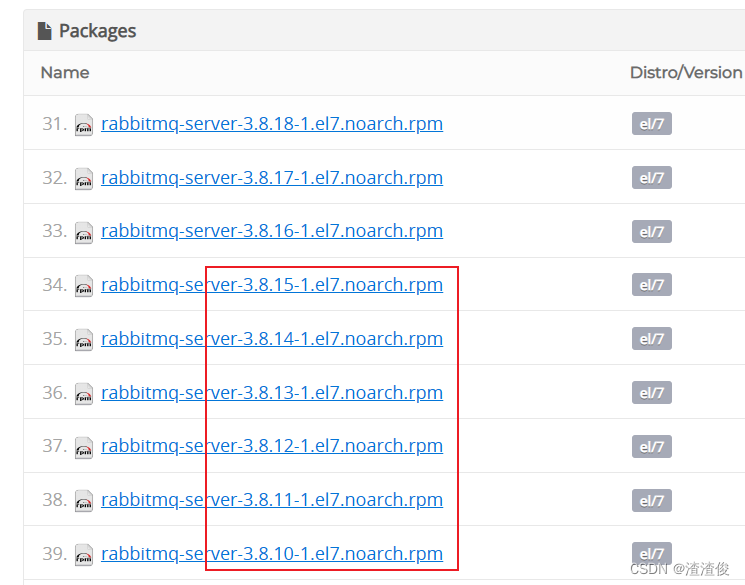Click the rpm file icon in row 32
Screen dimensions: 745x585
coord(84,179)
